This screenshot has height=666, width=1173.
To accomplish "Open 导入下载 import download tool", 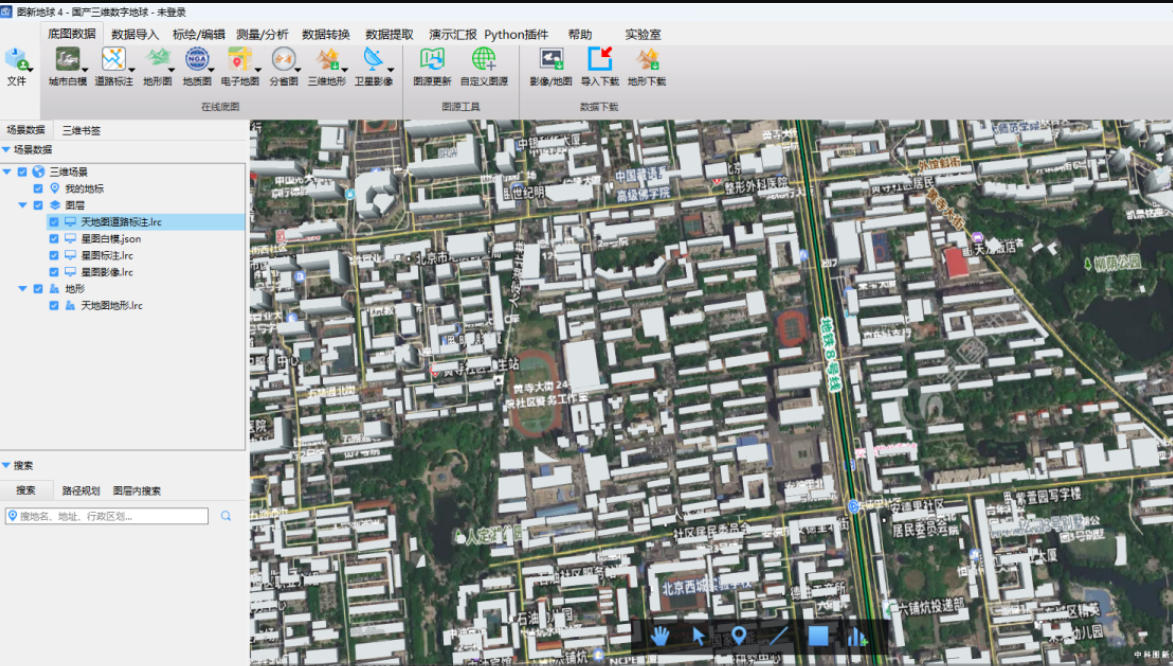I will coord(600,60).
